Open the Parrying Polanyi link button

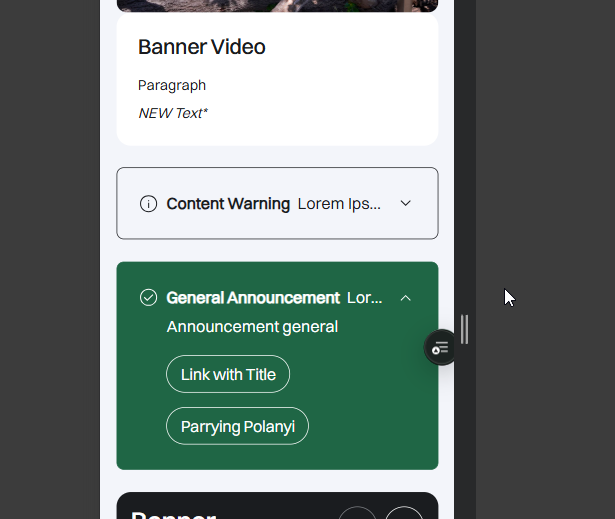point(237,426)
